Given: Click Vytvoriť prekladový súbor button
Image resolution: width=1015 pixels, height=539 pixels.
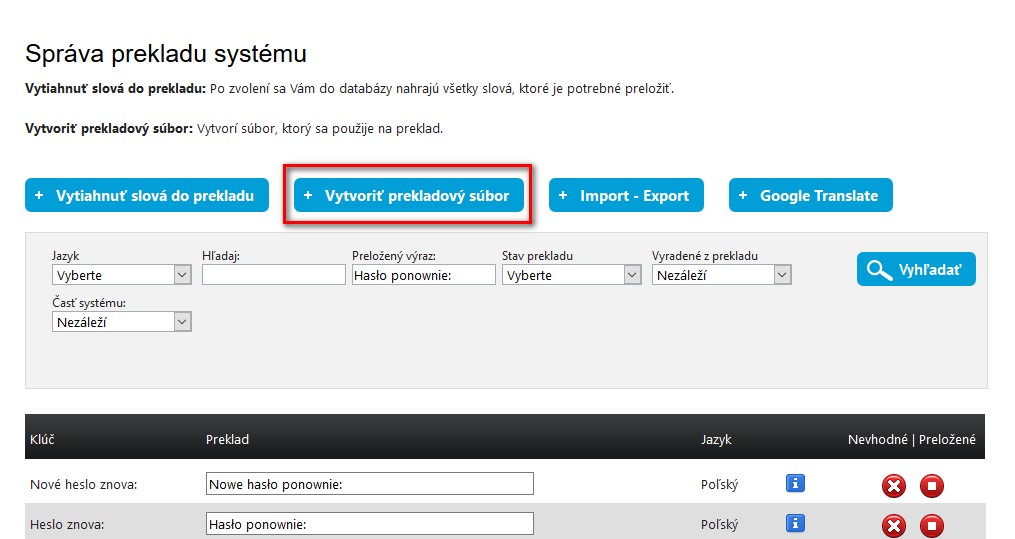Looking at the screenshot, I should (x=408, y=196).
